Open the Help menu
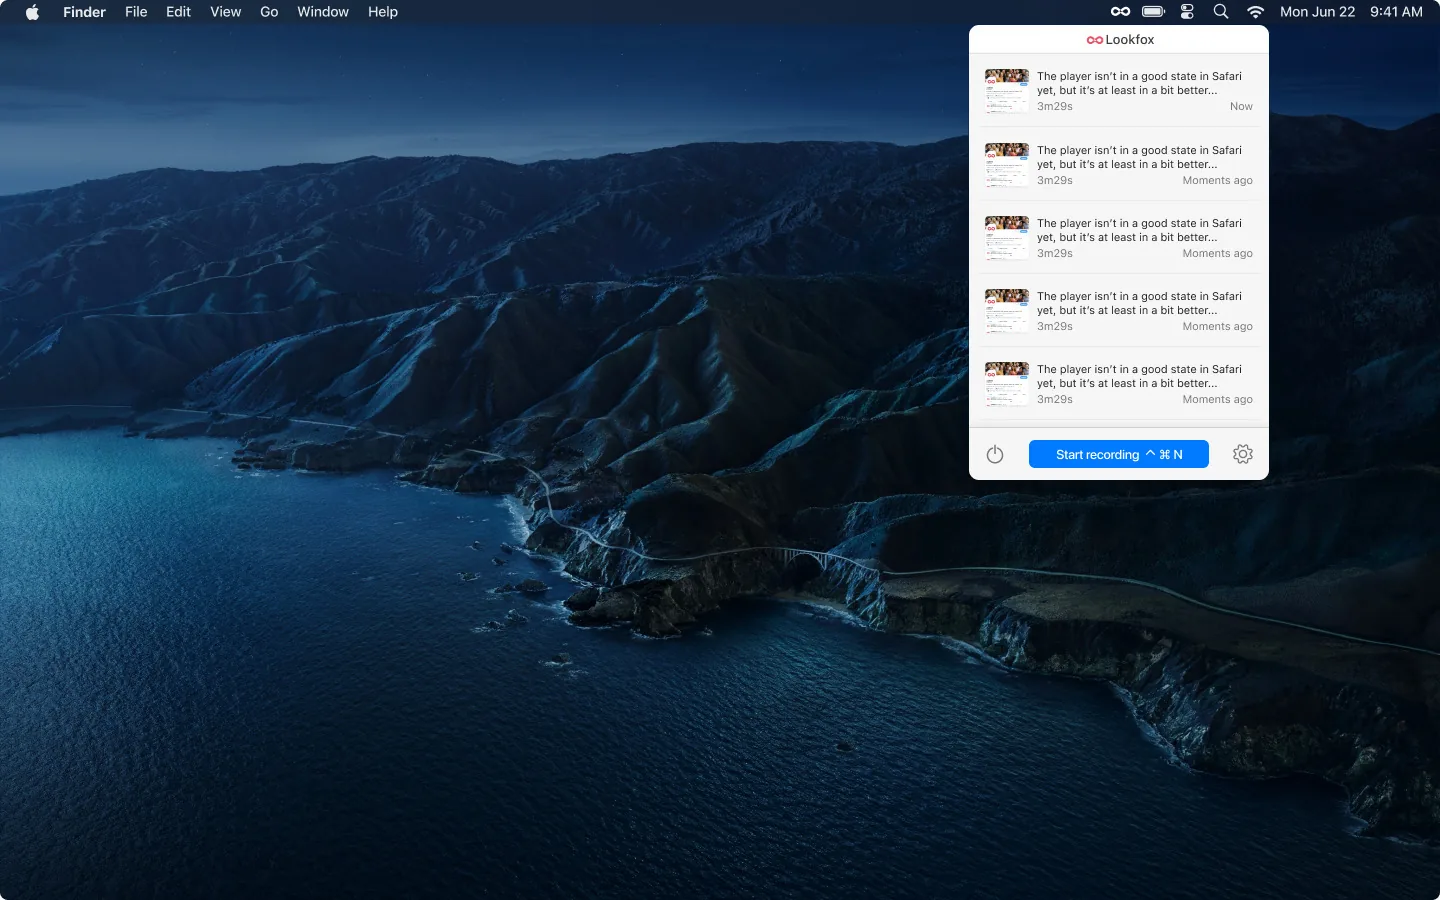The height and width of the screenshot is (900, 1440). 383,12
